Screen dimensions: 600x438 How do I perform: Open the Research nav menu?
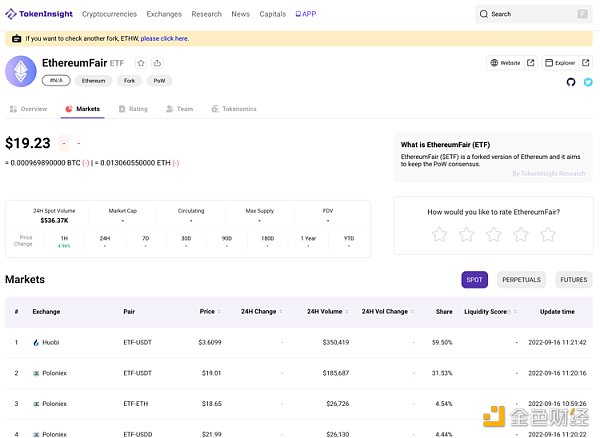[206, 14]
